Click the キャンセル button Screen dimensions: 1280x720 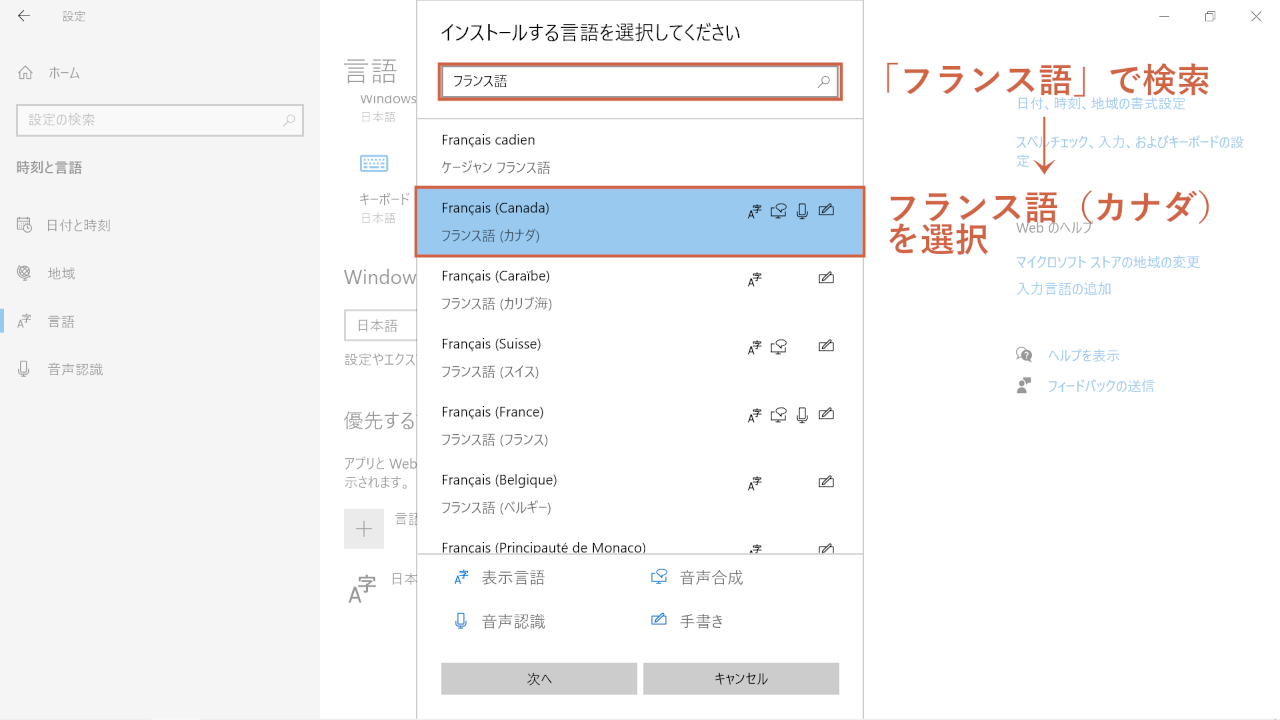tap(741, 679)
